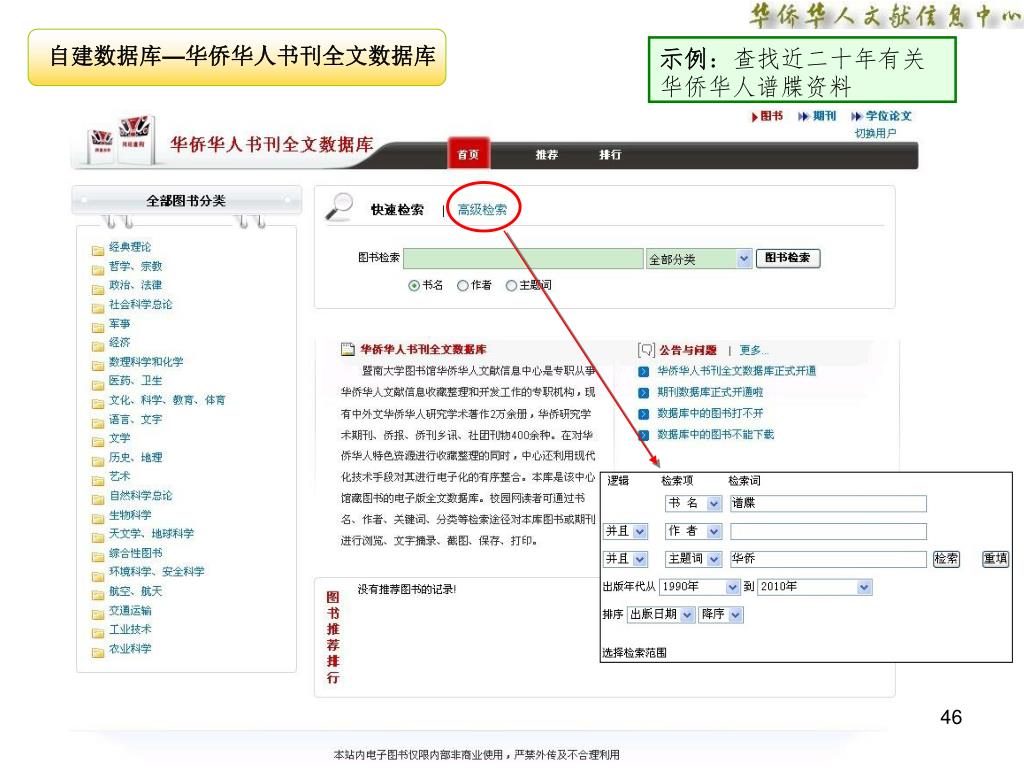
Task: Click the 历史、地理 folder icon
Action: pos(98,460)
